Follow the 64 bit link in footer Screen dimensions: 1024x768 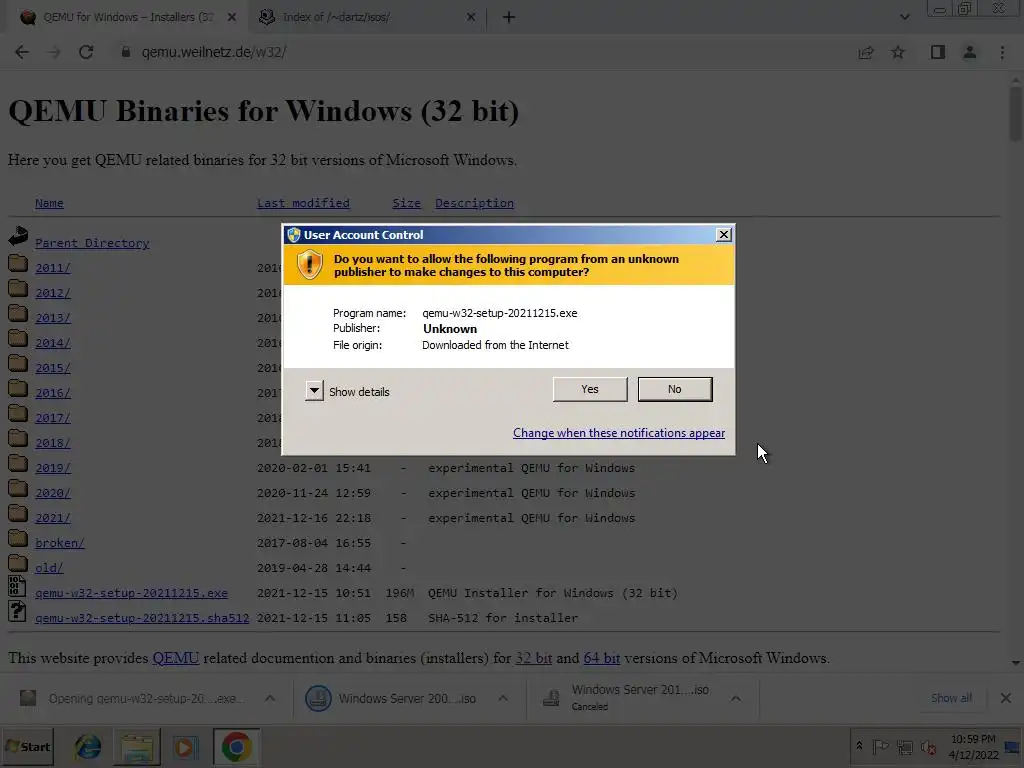pyautogui.click(x=601, y=658)
